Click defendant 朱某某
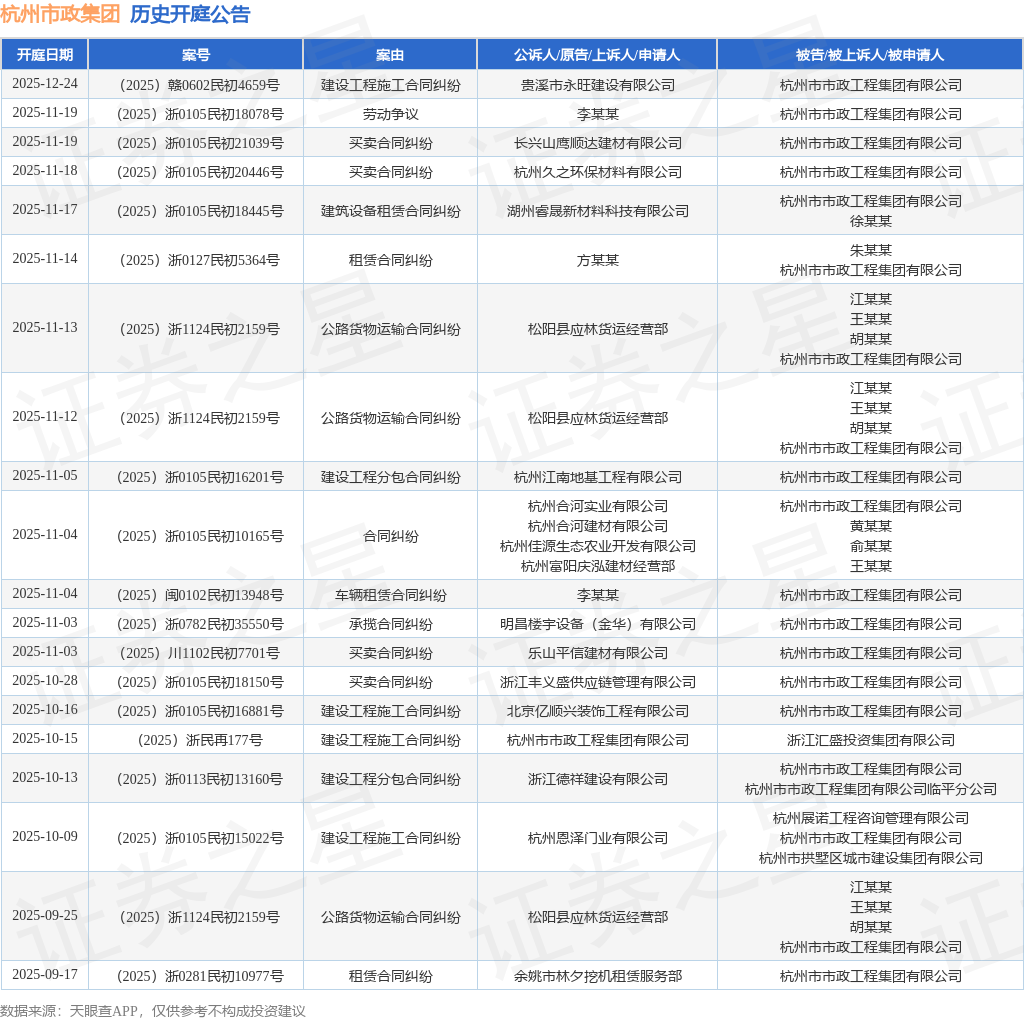 coord(871,250)
